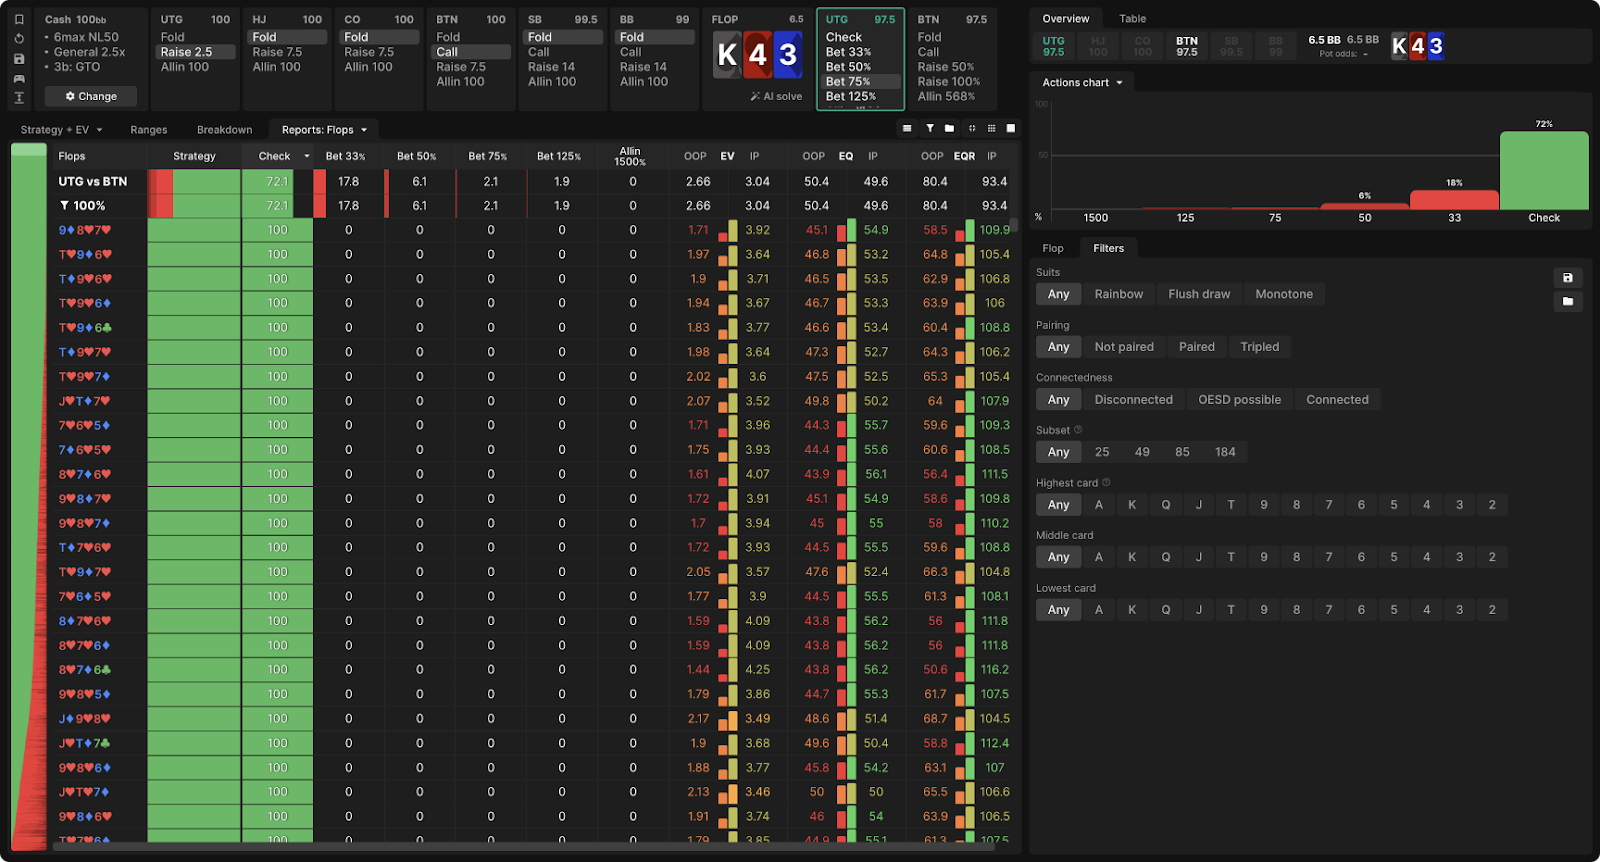The height and width of the screenshot is (862, 1600).
Task: Switch to grid view icon above table
Action: pos(991,128)
